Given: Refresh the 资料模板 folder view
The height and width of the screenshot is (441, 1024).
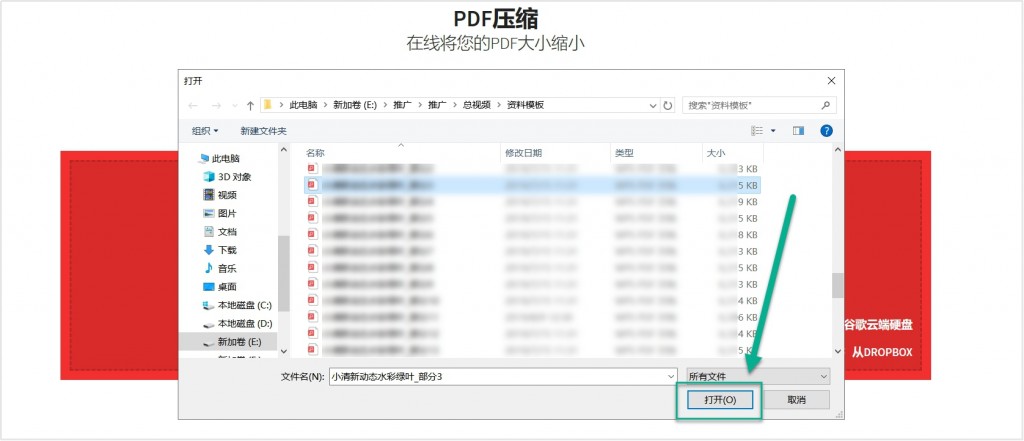Looking at the screenshot, I should coord(667,105).
